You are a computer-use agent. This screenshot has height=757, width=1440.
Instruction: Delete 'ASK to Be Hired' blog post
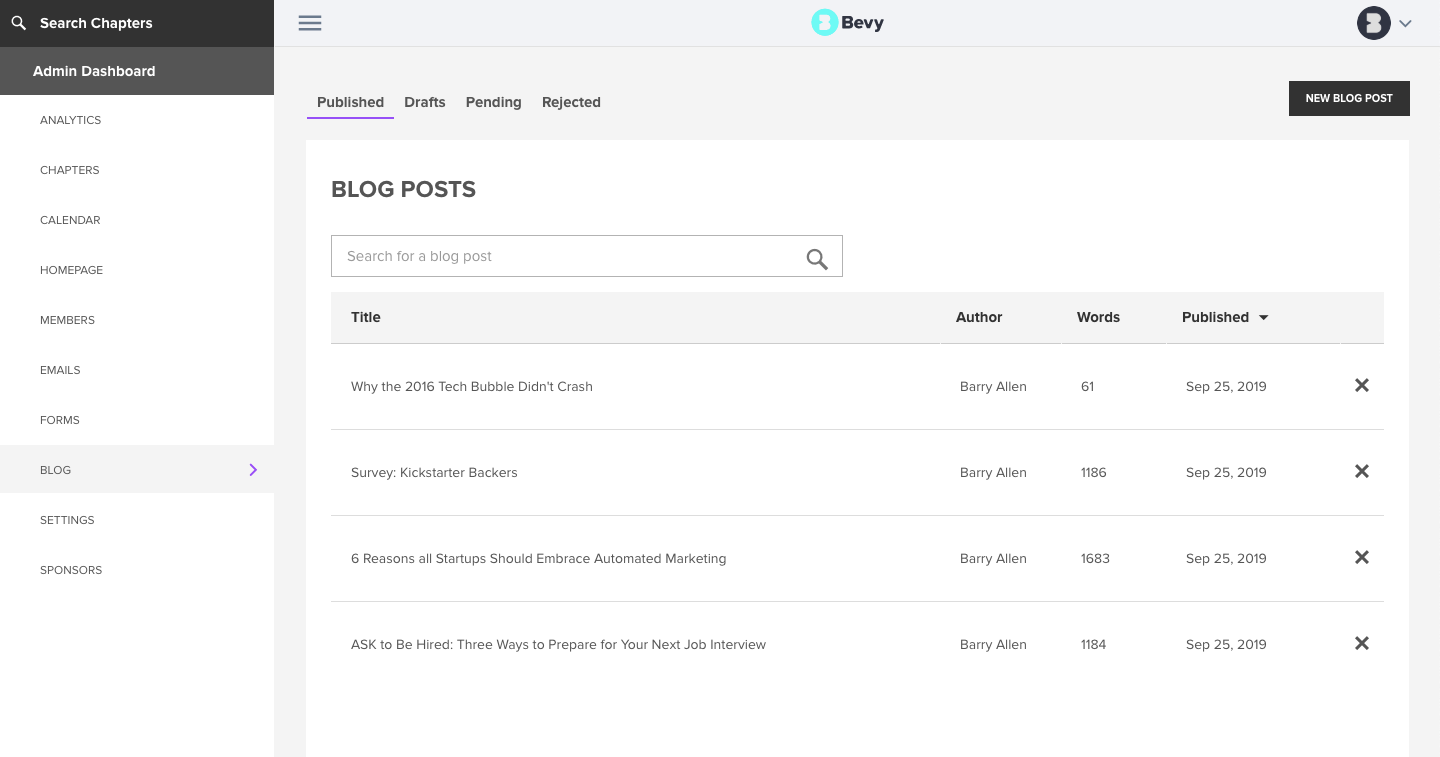pos(1361,643)
